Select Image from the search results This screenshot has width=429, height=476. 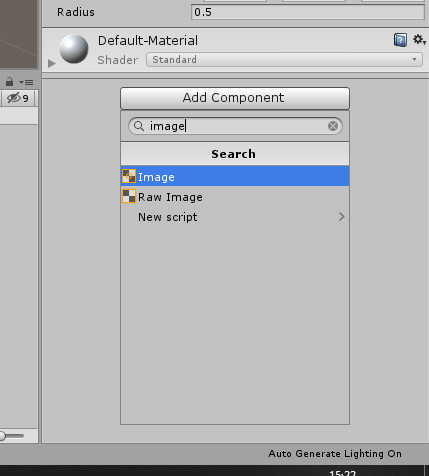[235, 176]
